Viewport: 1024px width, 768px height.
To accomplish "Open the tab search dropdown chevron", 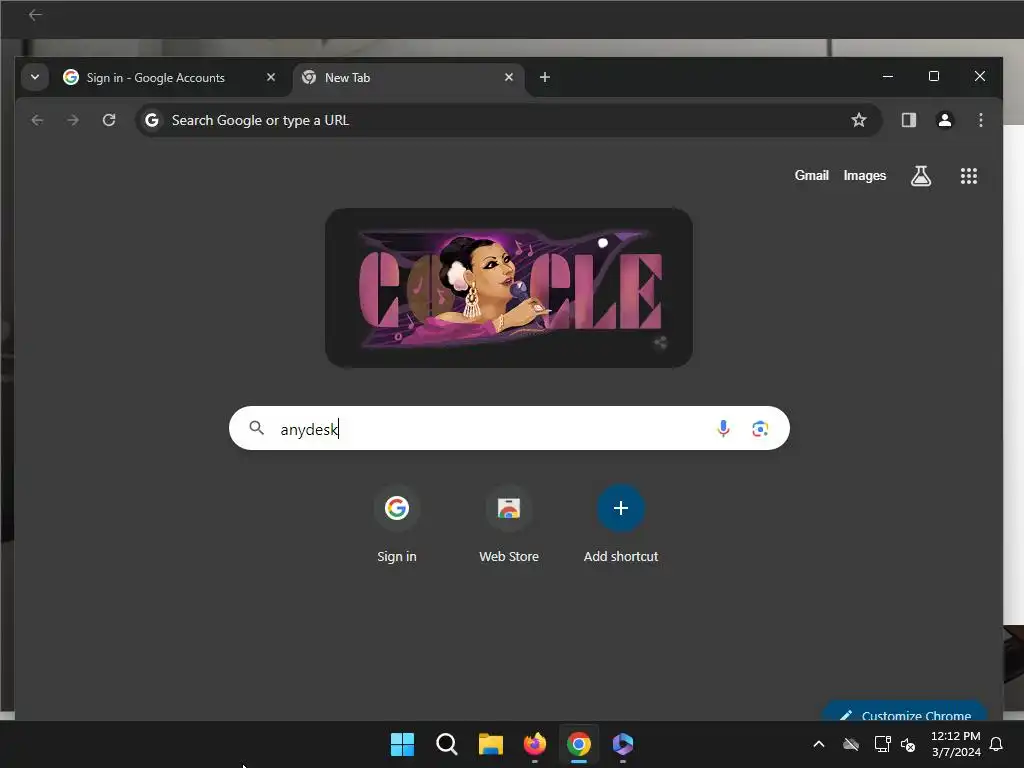I will tap(35, 77).
